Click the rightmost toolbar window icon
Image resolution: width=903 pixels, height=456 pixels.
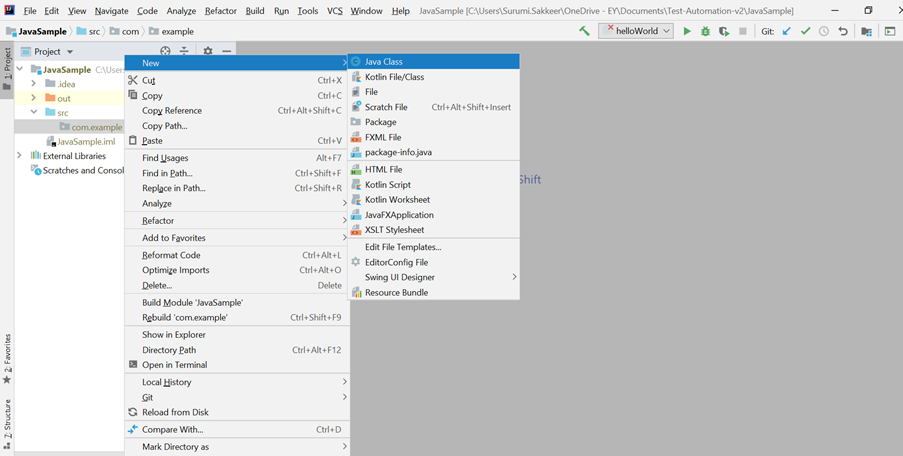coord(890,31)
